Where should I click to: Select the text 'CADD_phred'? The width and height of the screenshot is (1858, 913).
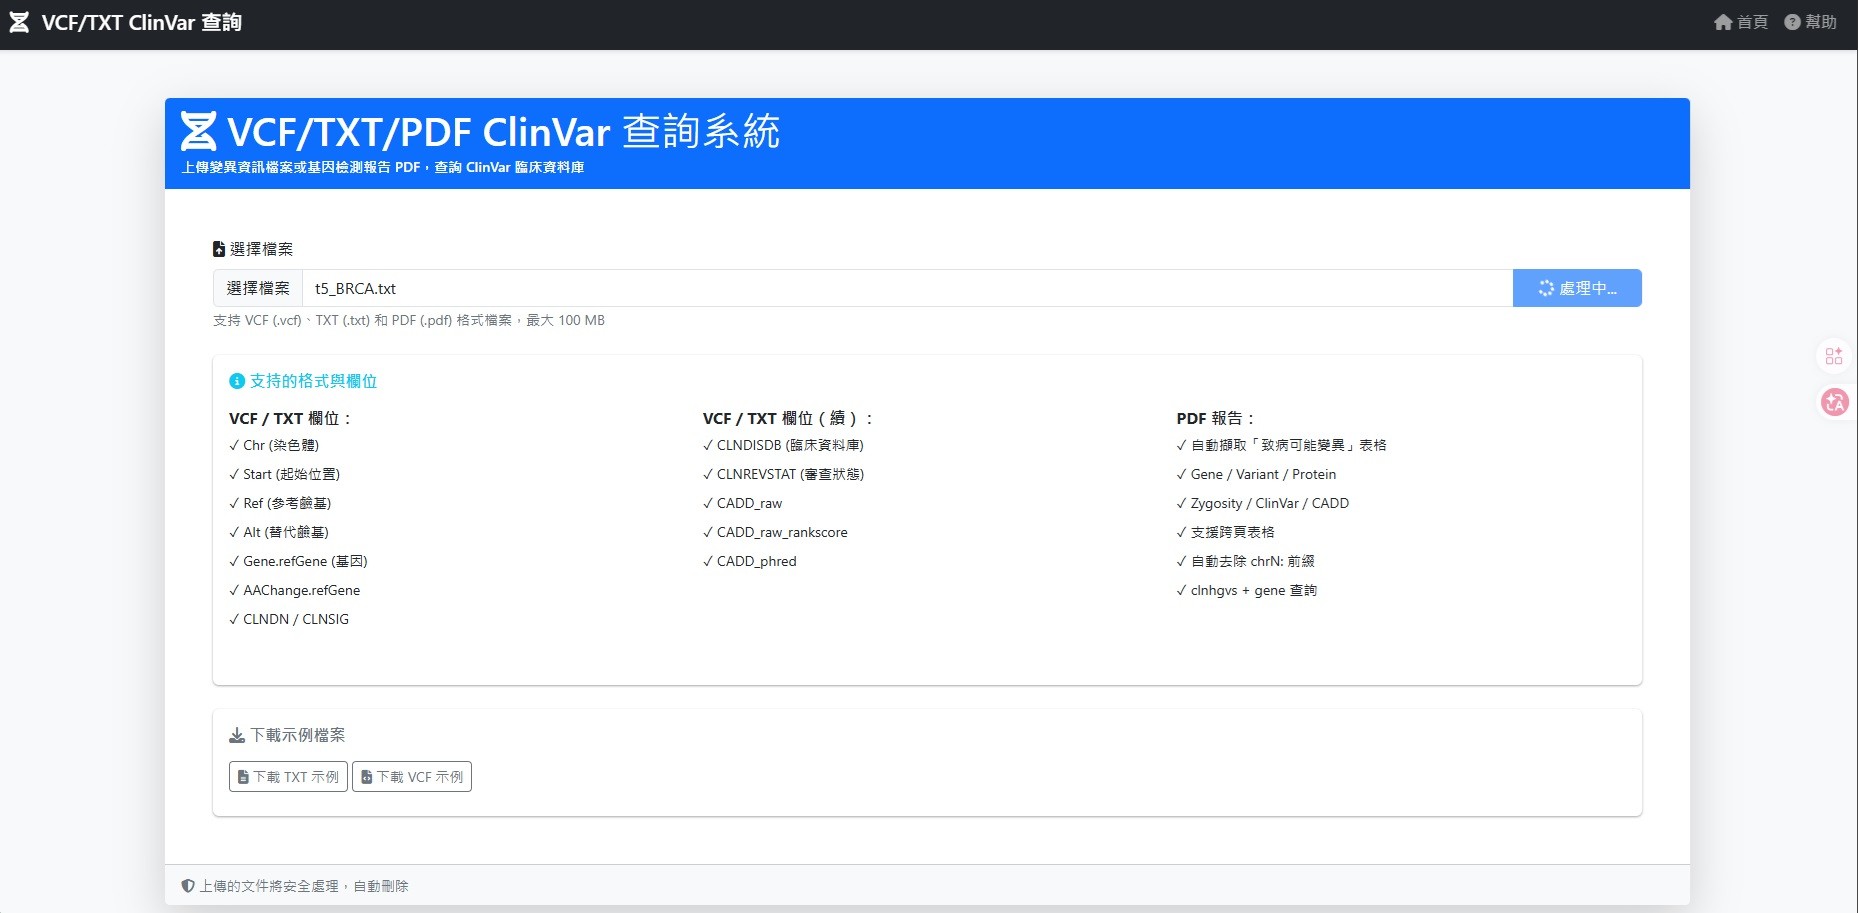click(757, 561)
